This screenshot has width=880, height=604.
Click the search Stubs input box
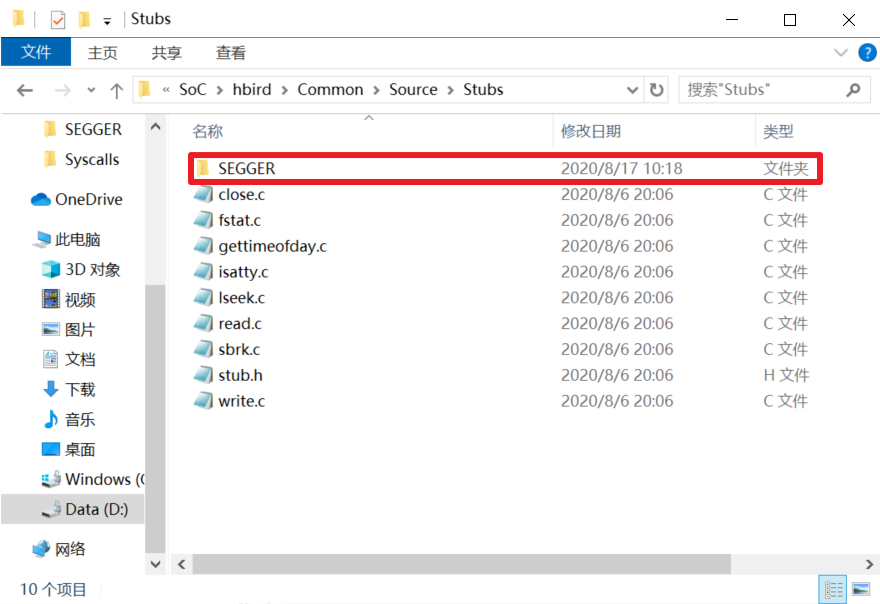click(x=760, y=90)
